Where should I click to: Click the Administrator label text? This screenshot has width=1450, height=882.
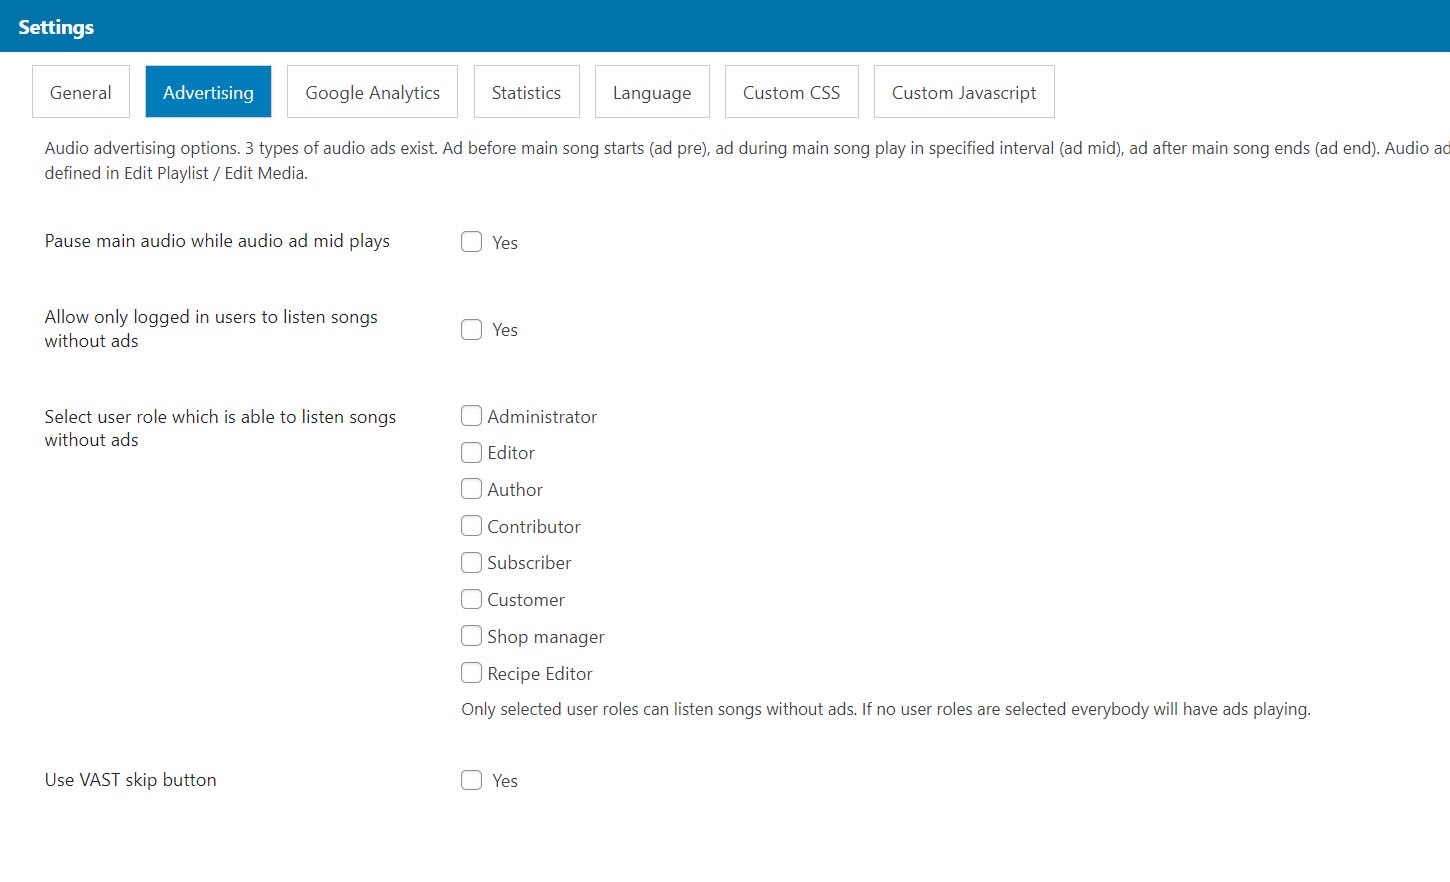point(542,416)
